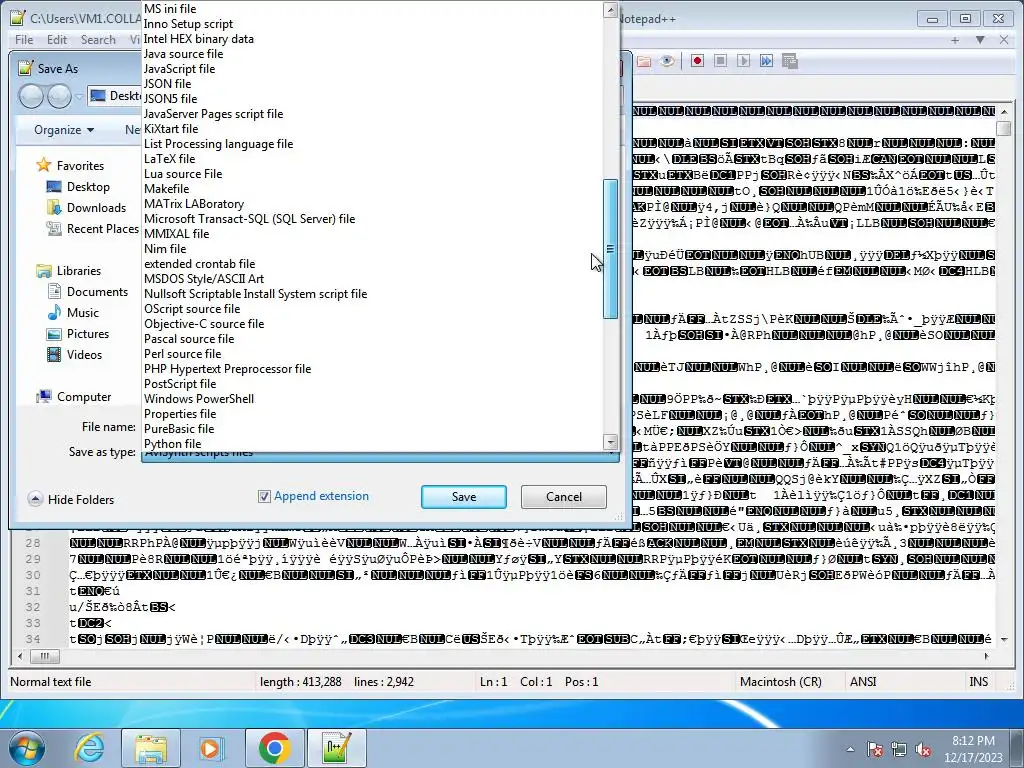Viewport: 1024px width, 768px height.
Task: Toggle the Append extension checkbox
Action: click(264, 496)
